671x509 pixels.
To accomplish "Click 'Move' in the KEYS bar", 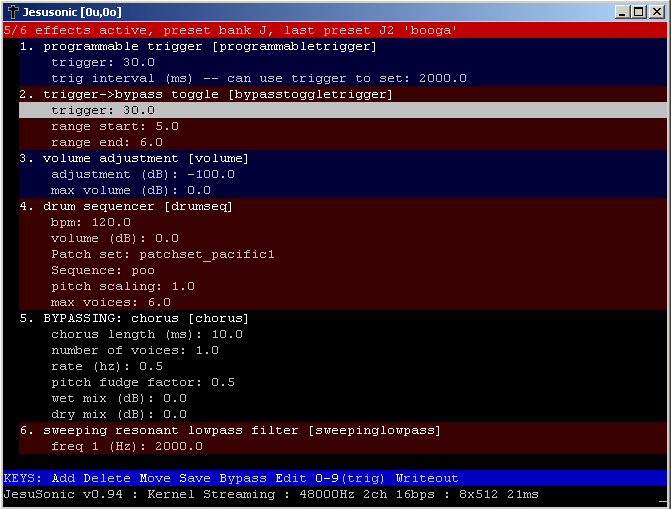I will coord(155,478).
